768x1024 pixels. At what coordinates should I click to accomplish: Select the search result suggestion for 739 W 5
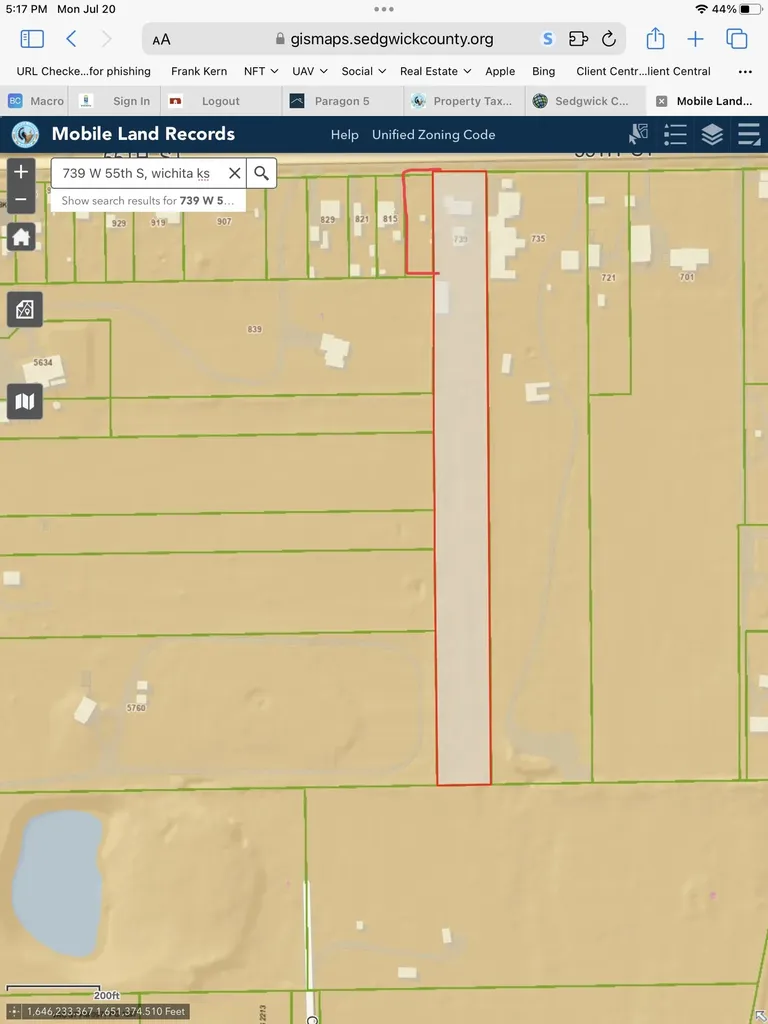coord(148,200)
